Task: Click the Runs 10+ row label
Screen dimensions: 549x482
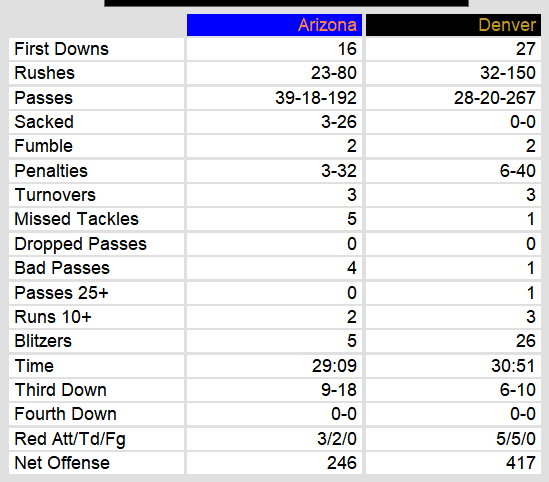Action: coord(53,317)
